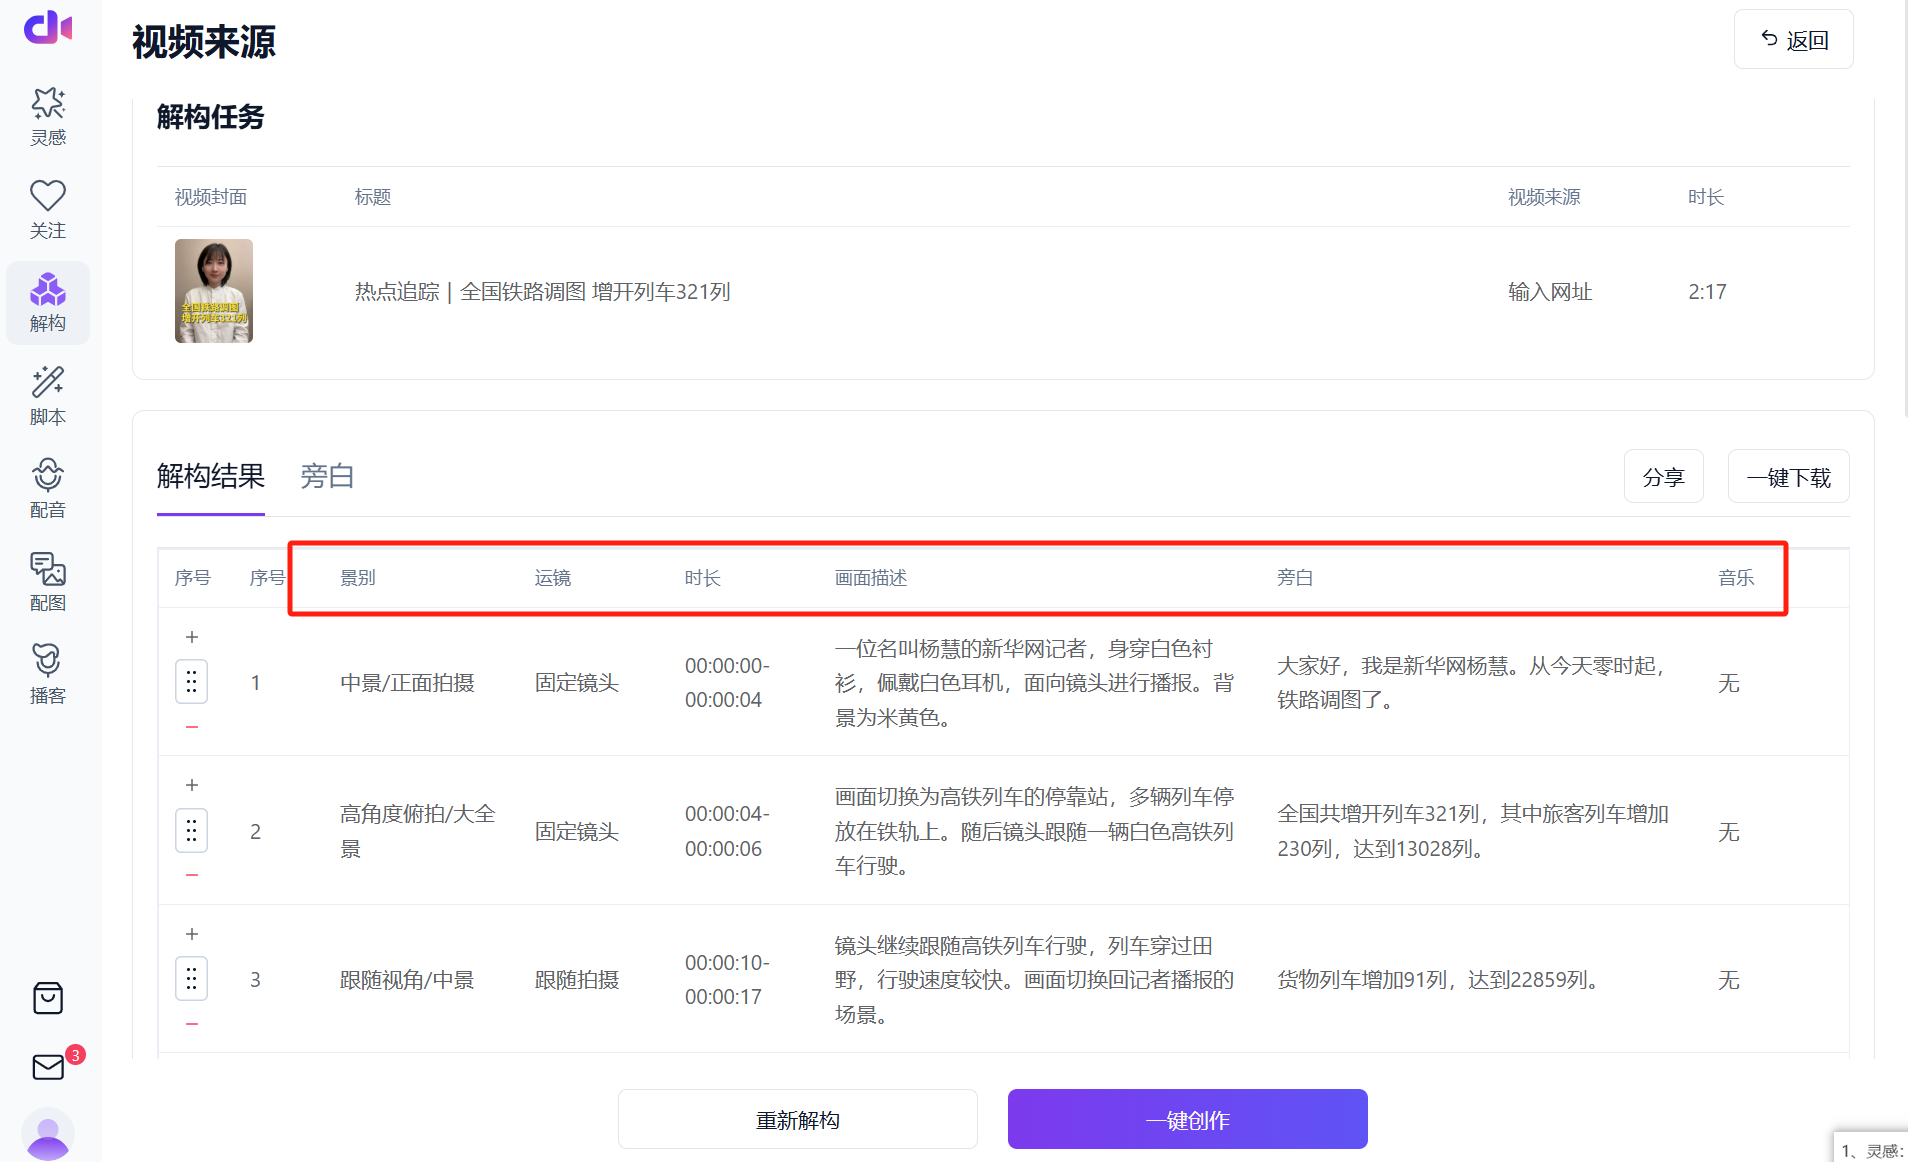
Task: Switch to the 旁白 tab
Action: click(327, 476)
